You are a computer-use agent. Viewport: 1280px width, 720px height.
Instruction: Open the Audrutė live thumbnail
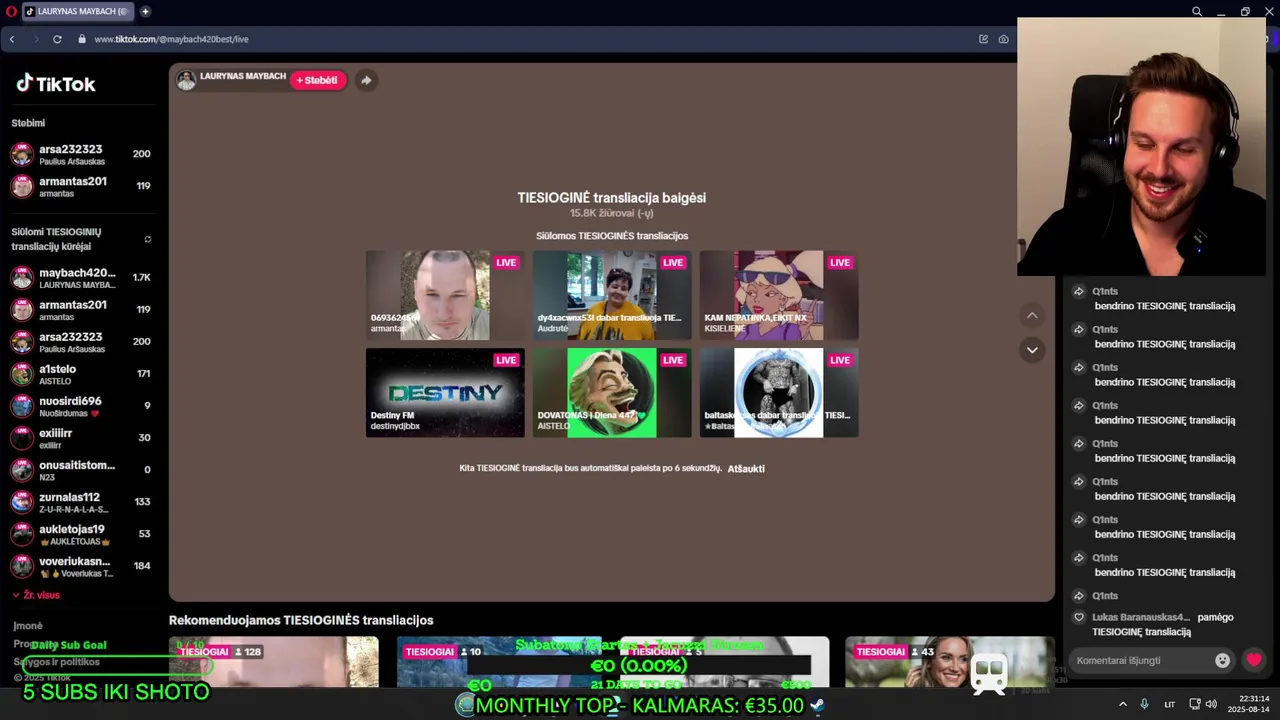[x=612, y=295]
